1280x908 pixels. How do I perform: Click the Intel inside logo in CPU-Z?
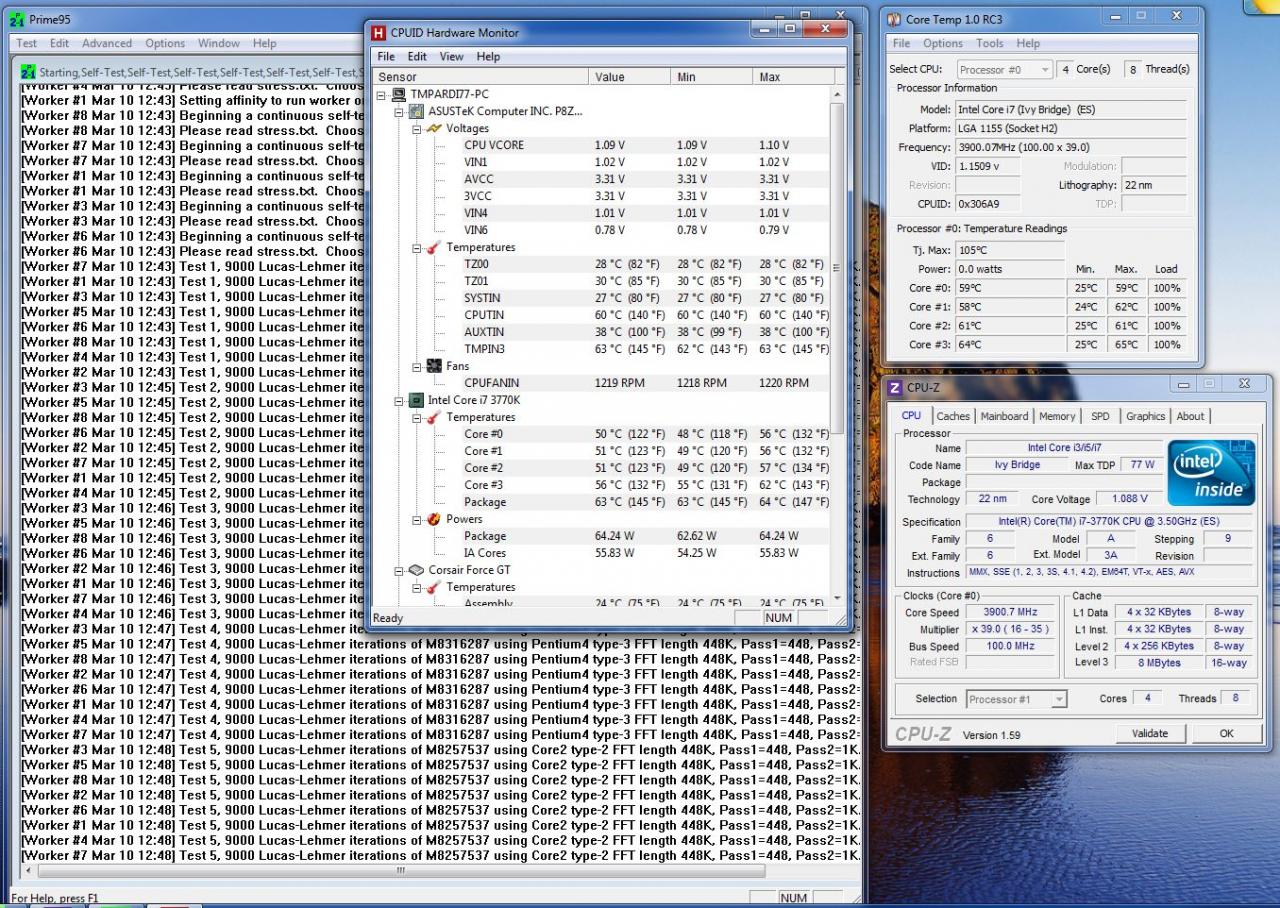(x=1211, y=474)
